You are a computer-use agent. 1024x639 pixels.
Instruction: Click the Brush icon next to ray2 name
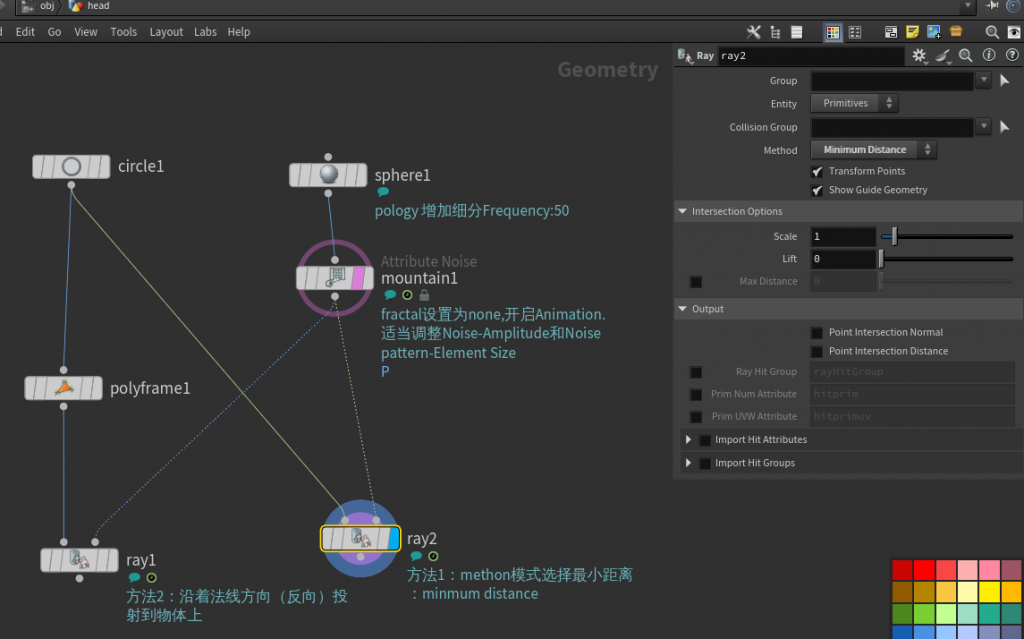pyautogui.click(x=941, y=55)
